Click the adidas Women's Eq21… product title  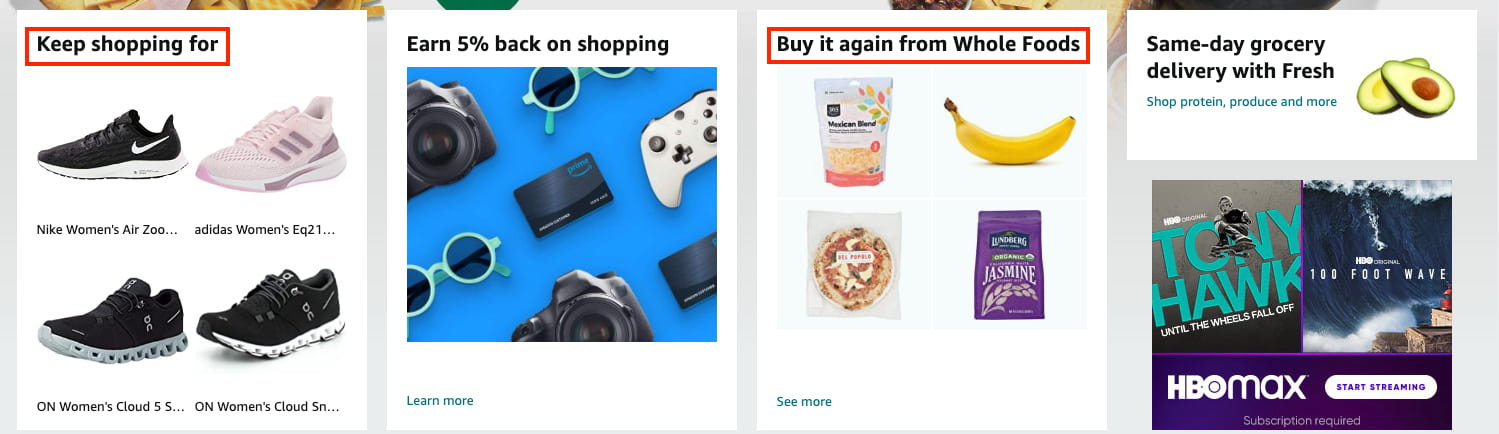pos(265,230)
